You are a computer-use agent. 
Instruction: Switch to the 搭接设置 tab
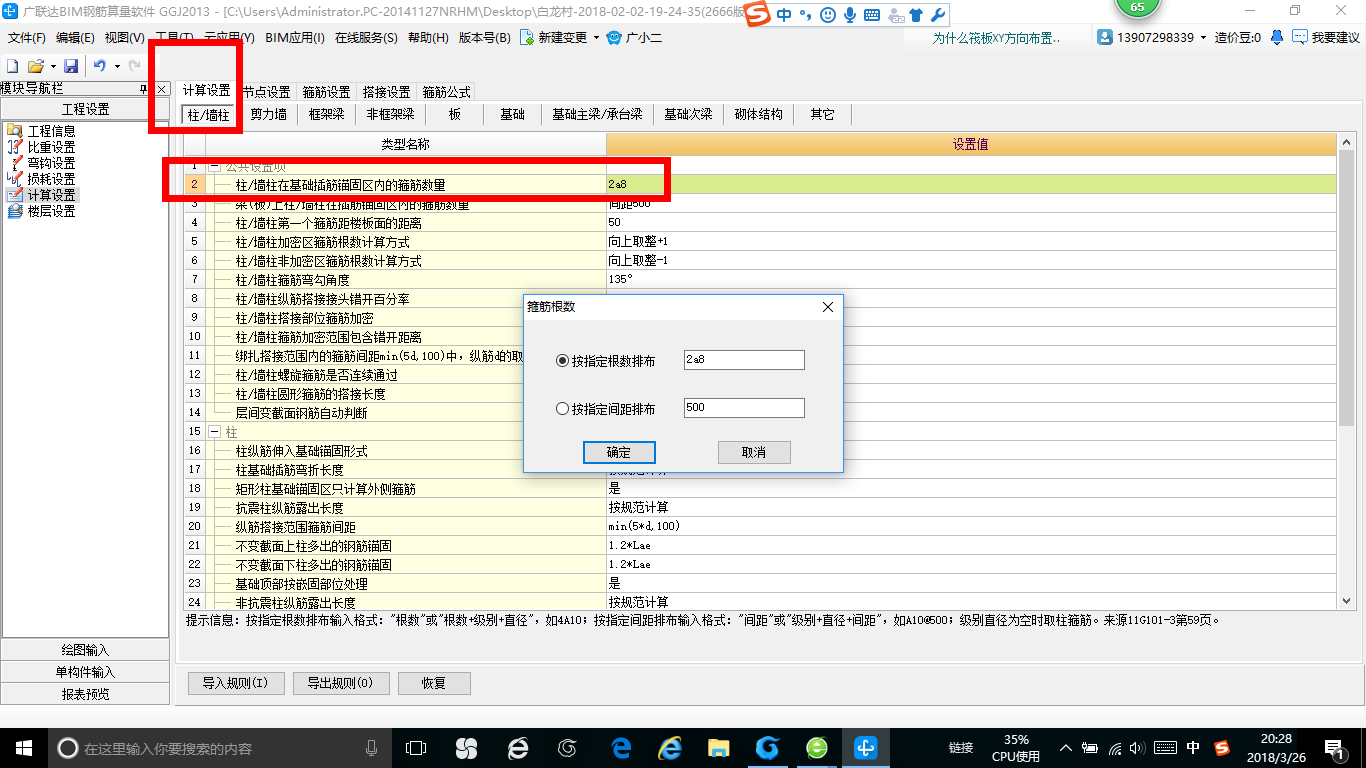coord(387,92)
